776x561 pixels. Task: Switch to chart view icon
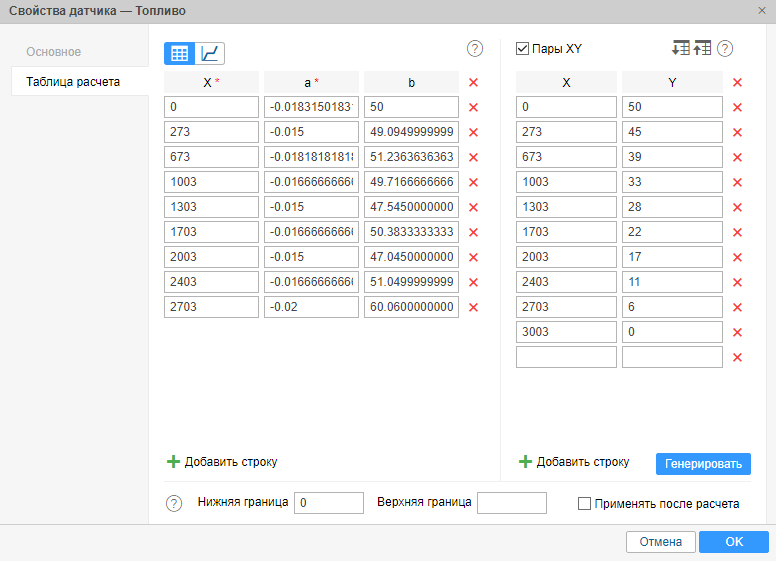pyautogui.click(x=210, y=54)
